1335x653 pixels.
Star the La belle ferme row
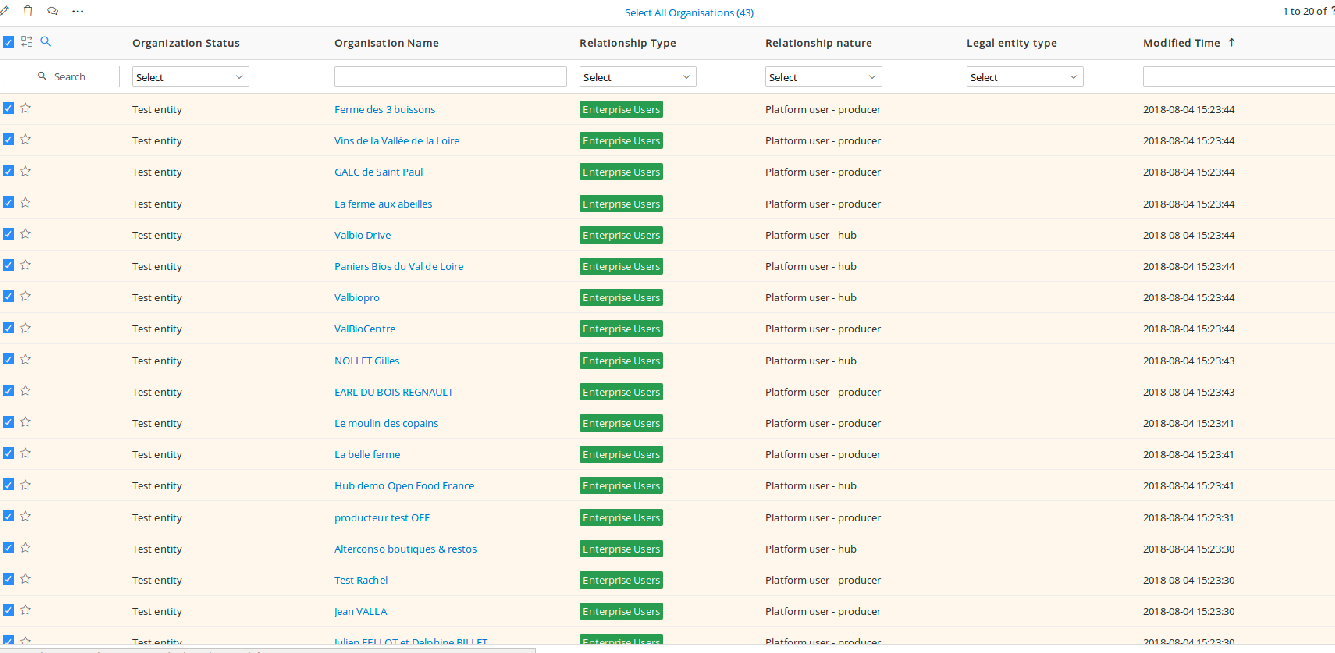[x=26, y=453]
